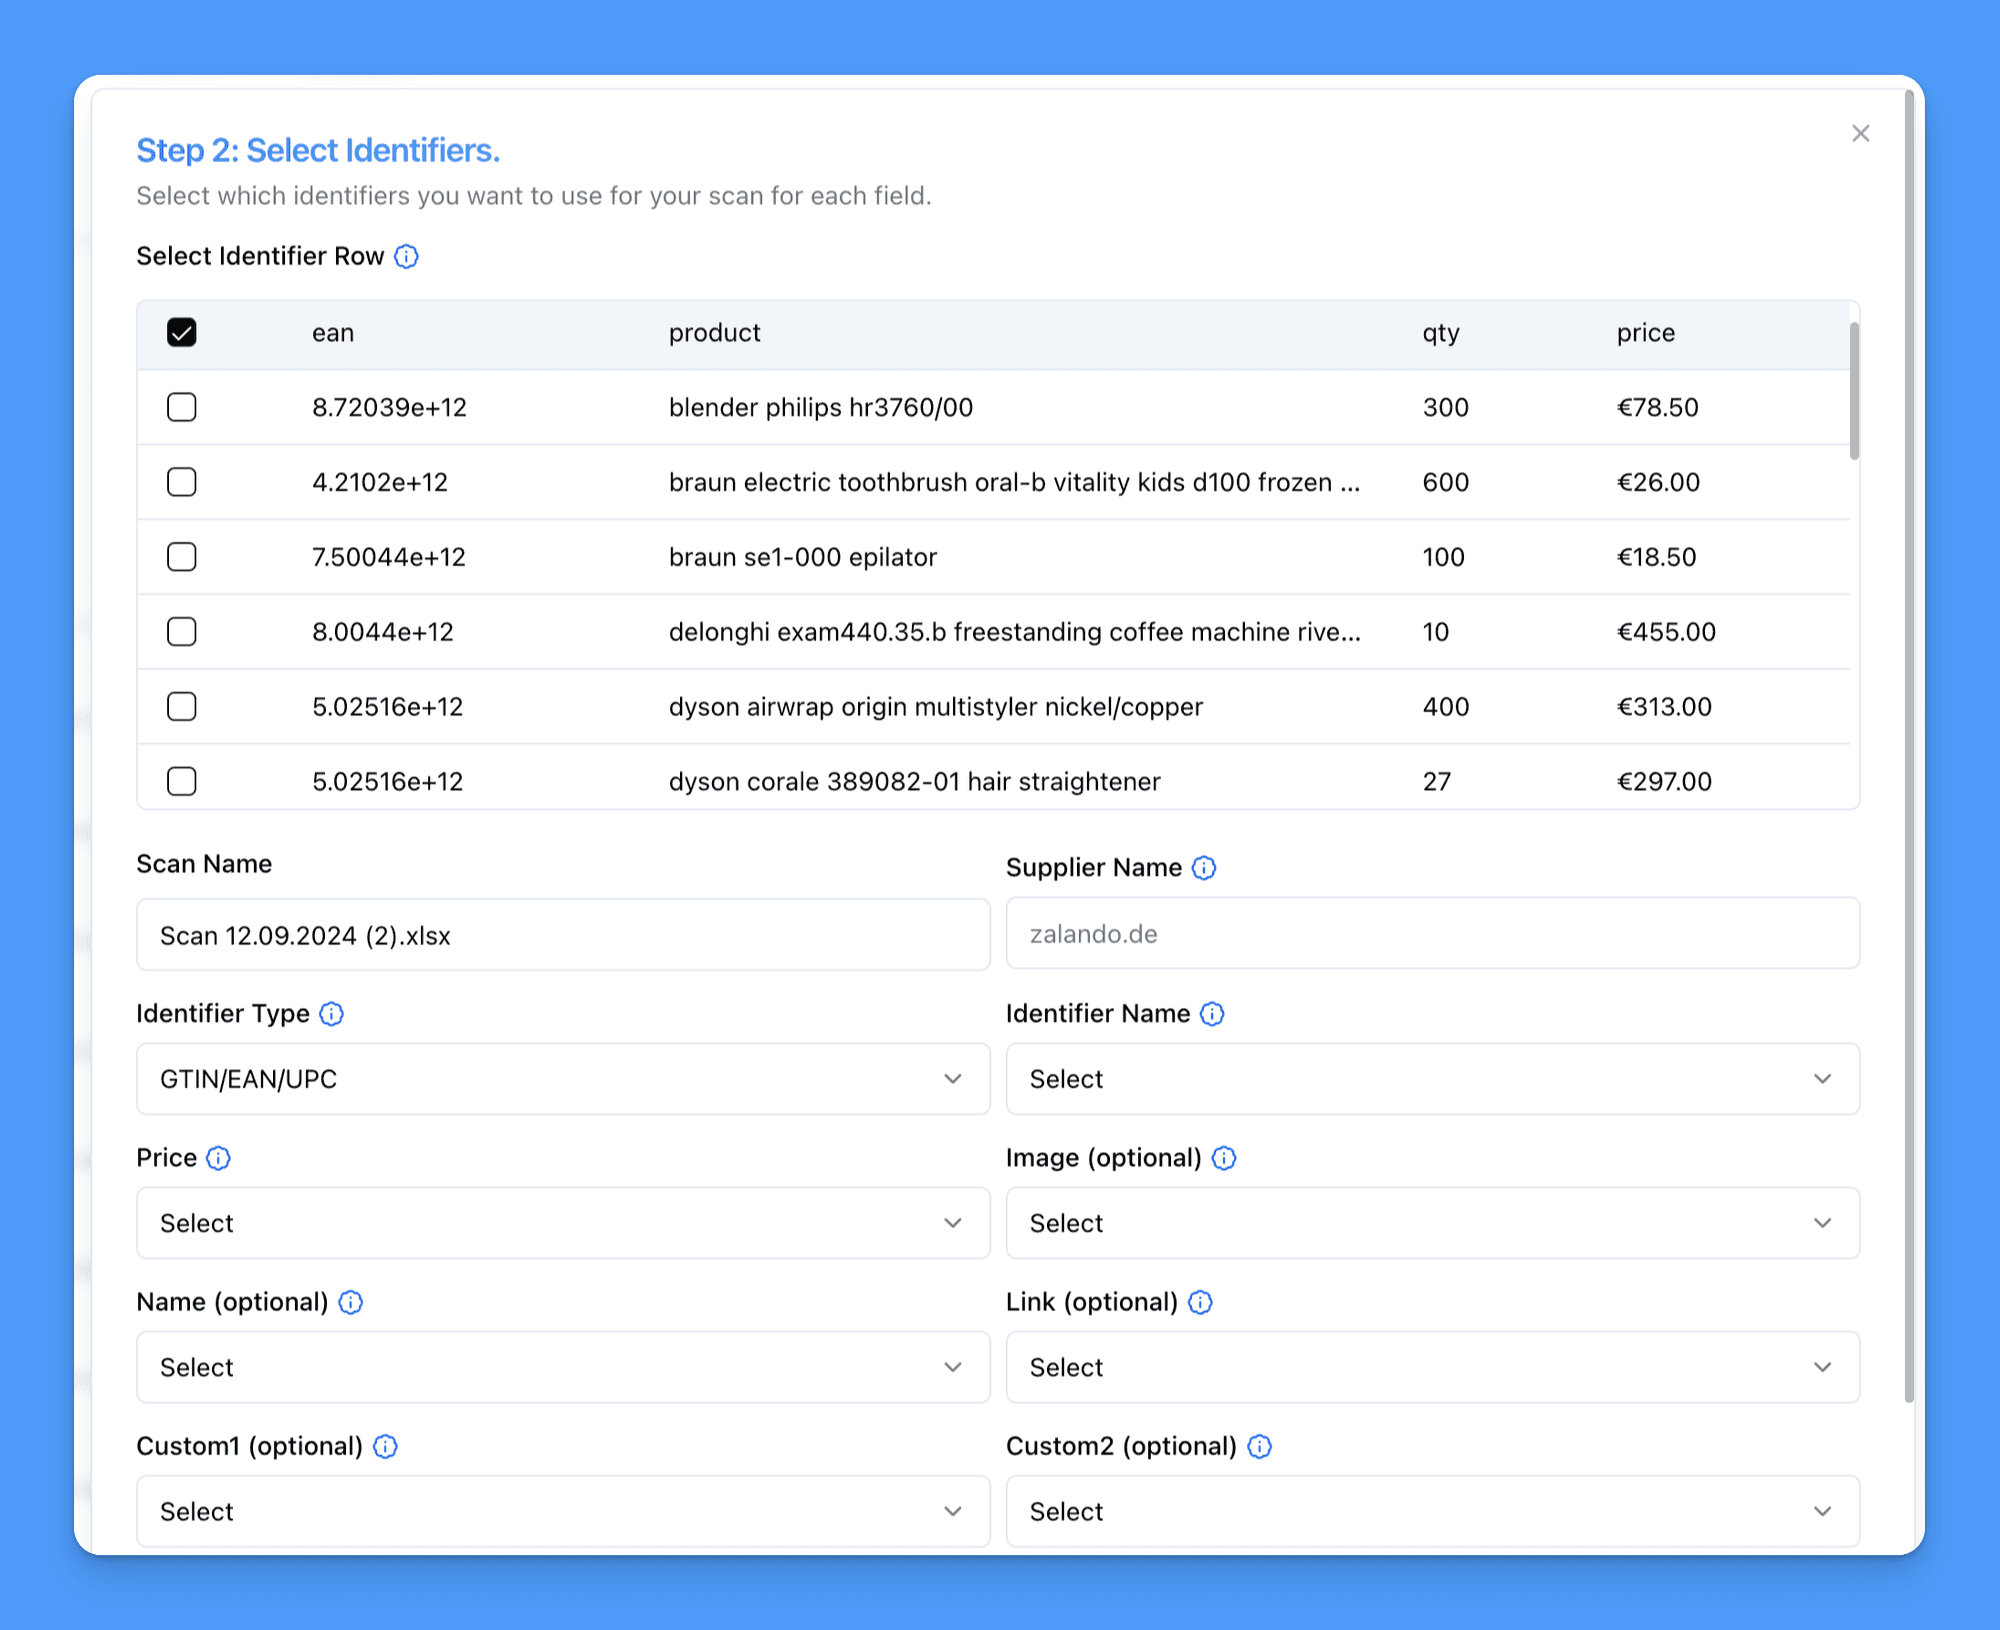Image resolution: width=2000 pixels, height=1630 pixels.
Task: Open the Identifier Name dropdown
Action: pyautogui.click(x=1433, y=1079)
